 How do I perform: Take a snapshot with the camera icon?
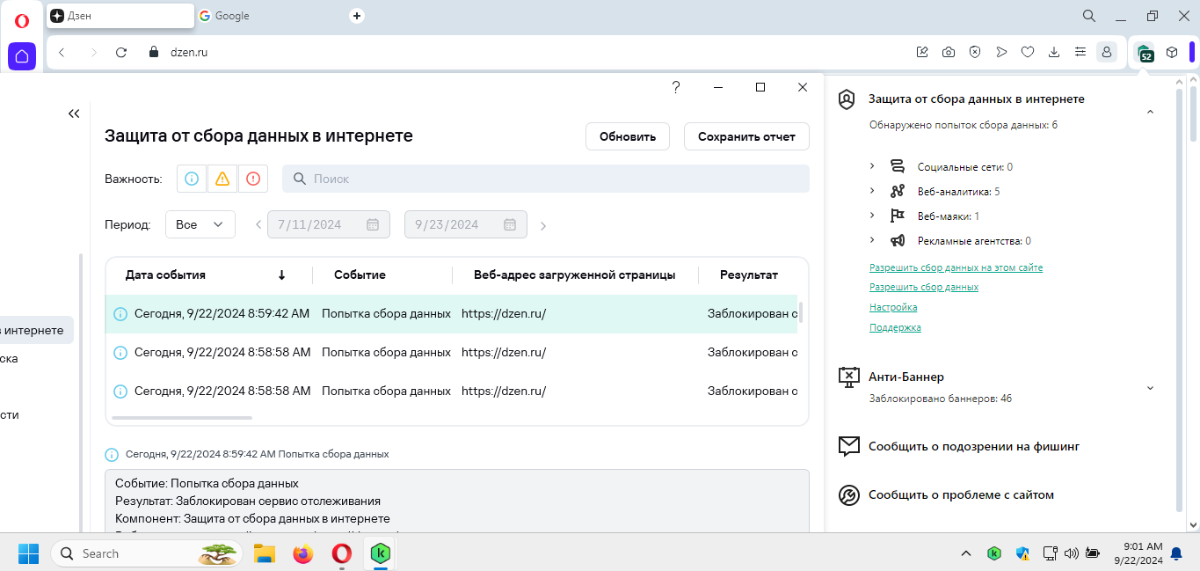[x=948, y=52]
